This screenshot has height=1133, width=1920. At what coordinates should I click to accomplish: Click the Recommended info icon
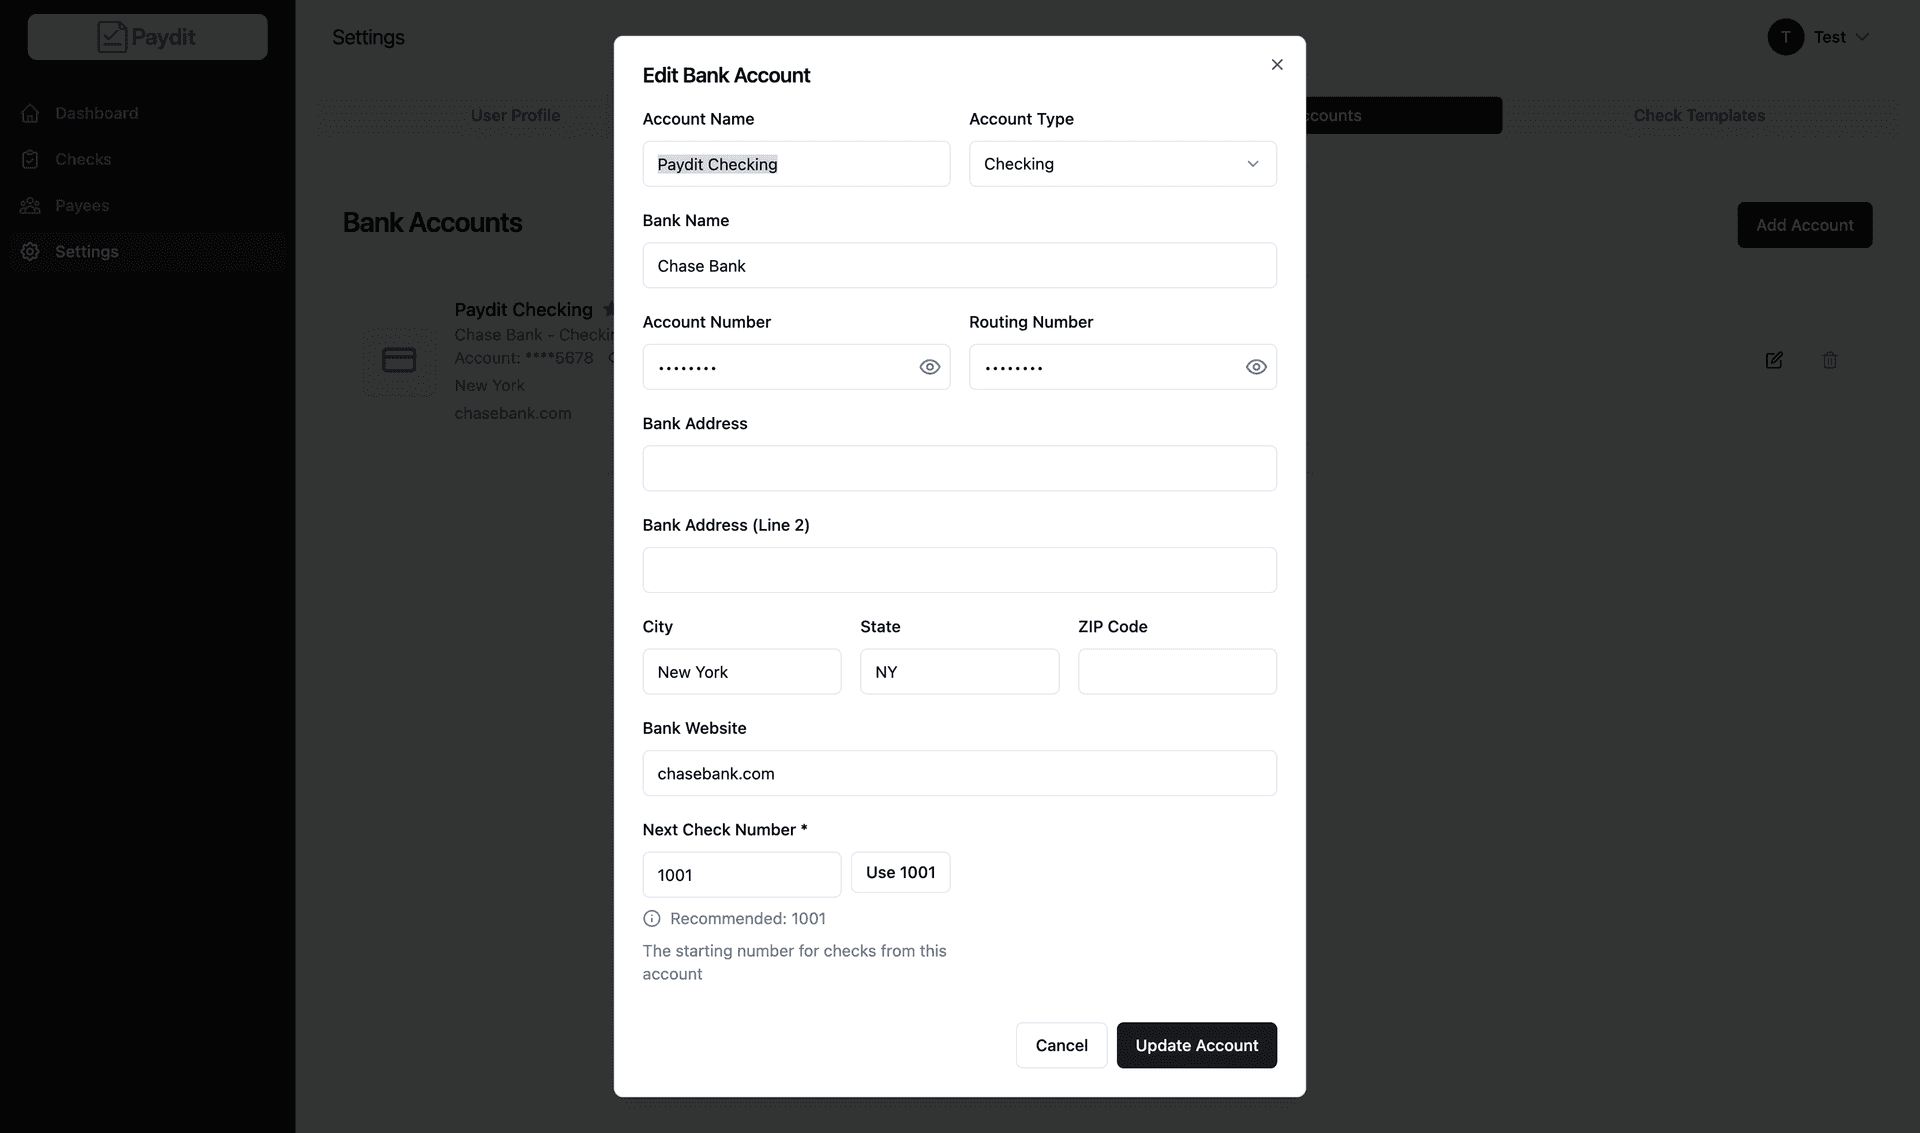[652, 918]
